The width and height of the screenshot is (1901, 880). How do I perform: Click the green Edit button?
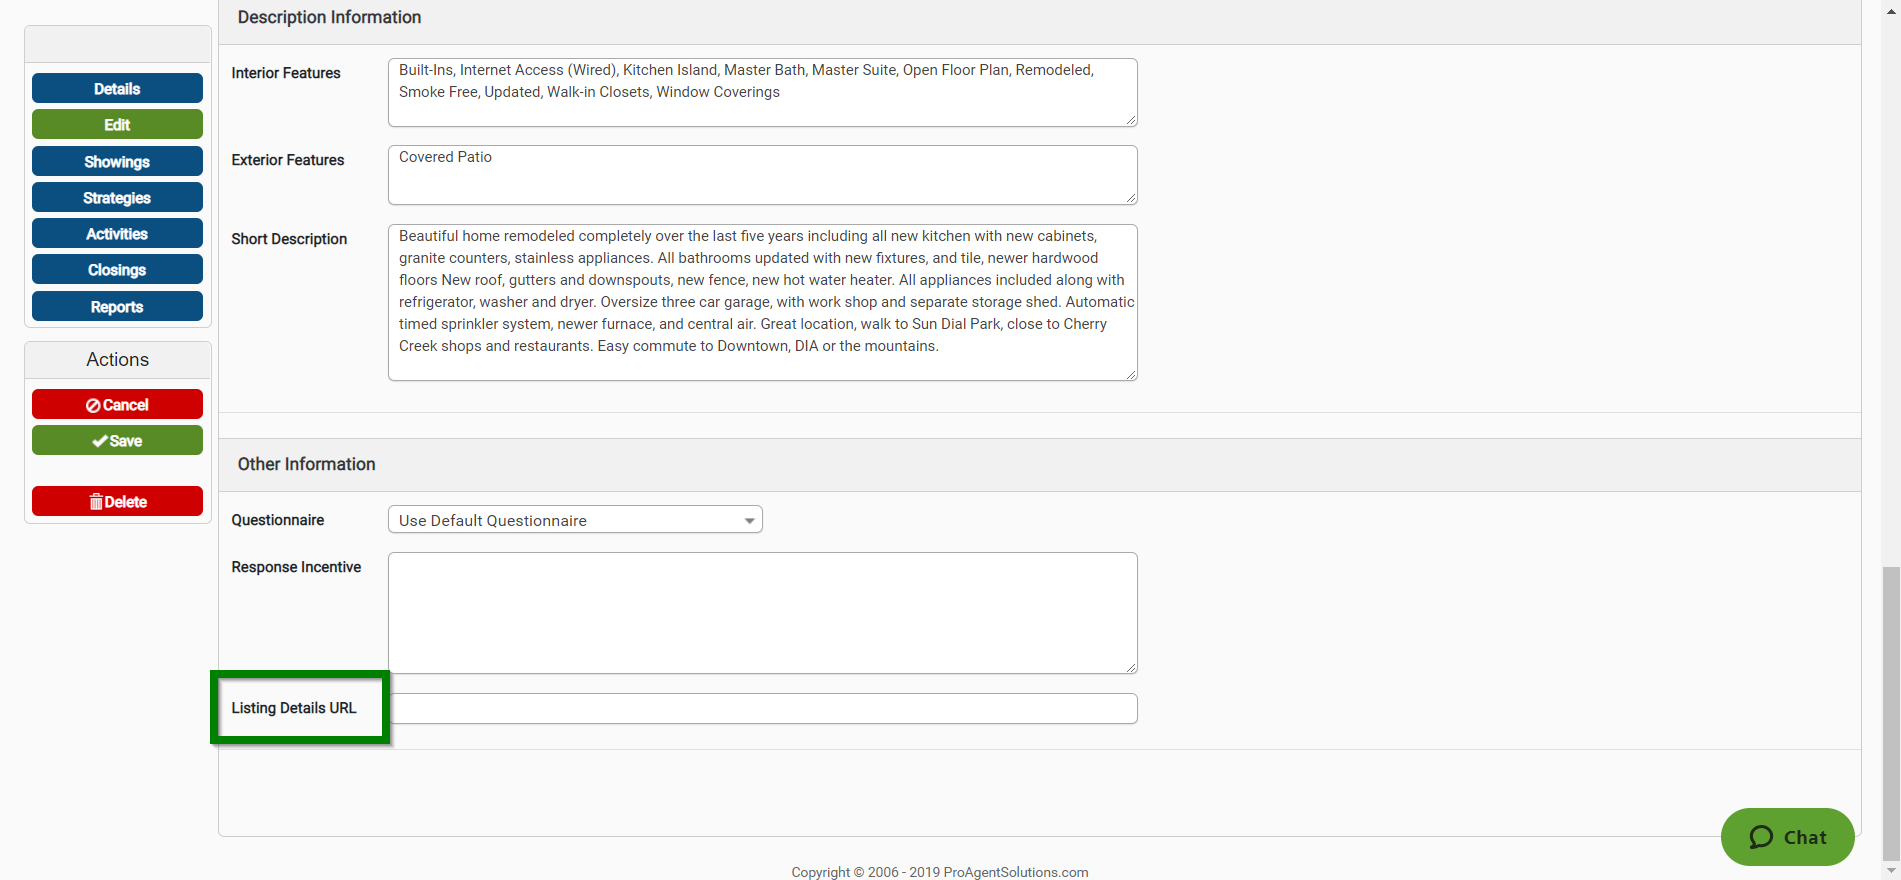point(117,124)
